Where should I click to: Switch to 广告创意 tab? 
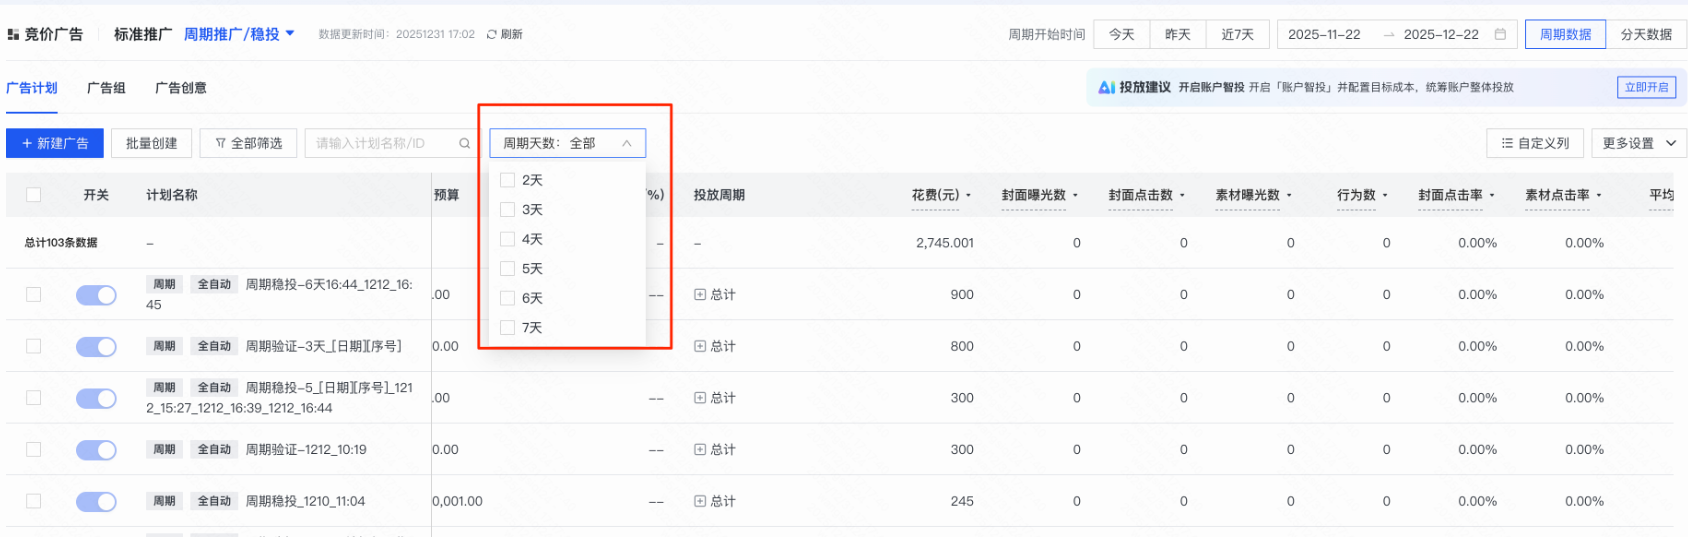[x=181, y=88]
